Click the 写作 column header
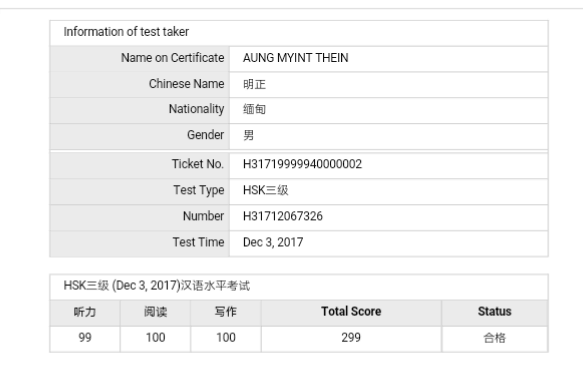The height and width of the screenshot is (373, 583). (x=226, y=312)
